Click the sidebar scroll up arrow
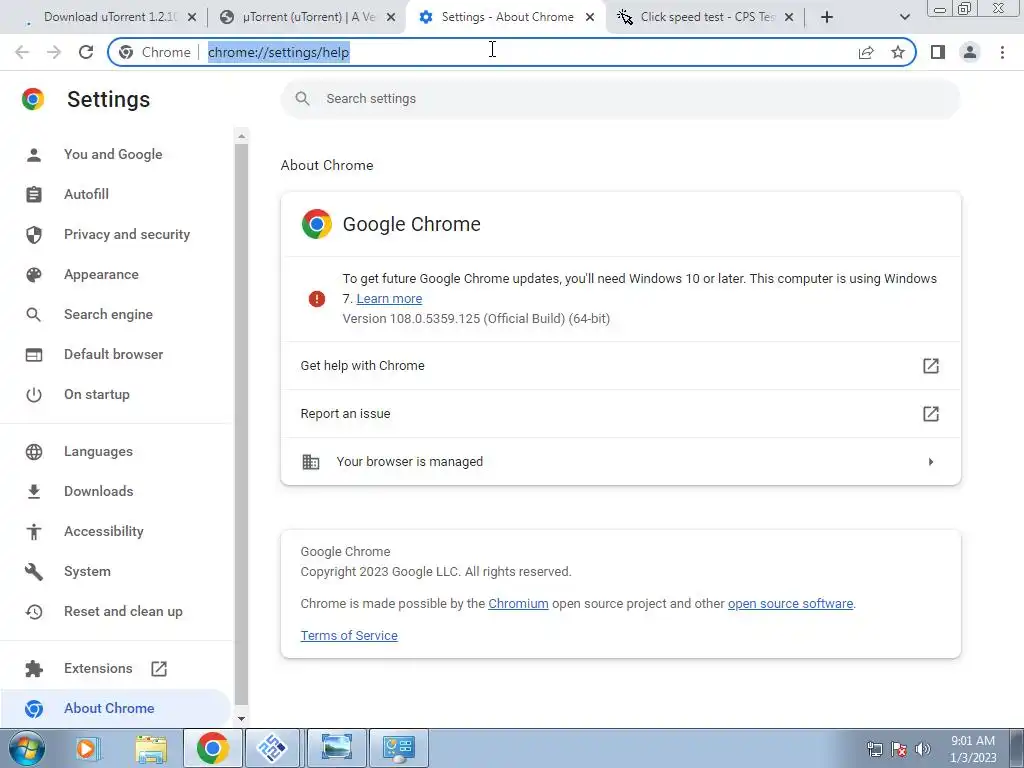This screenshot has width=1024, height=768. [x=241, y=136]
